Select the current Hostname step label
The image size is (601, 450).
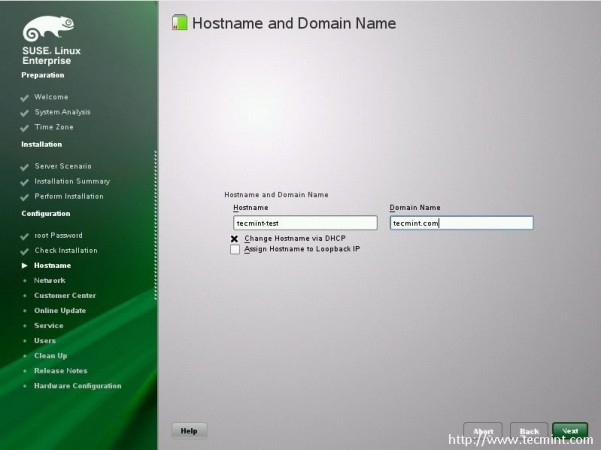pyautogui.click(x=53, y=265)
